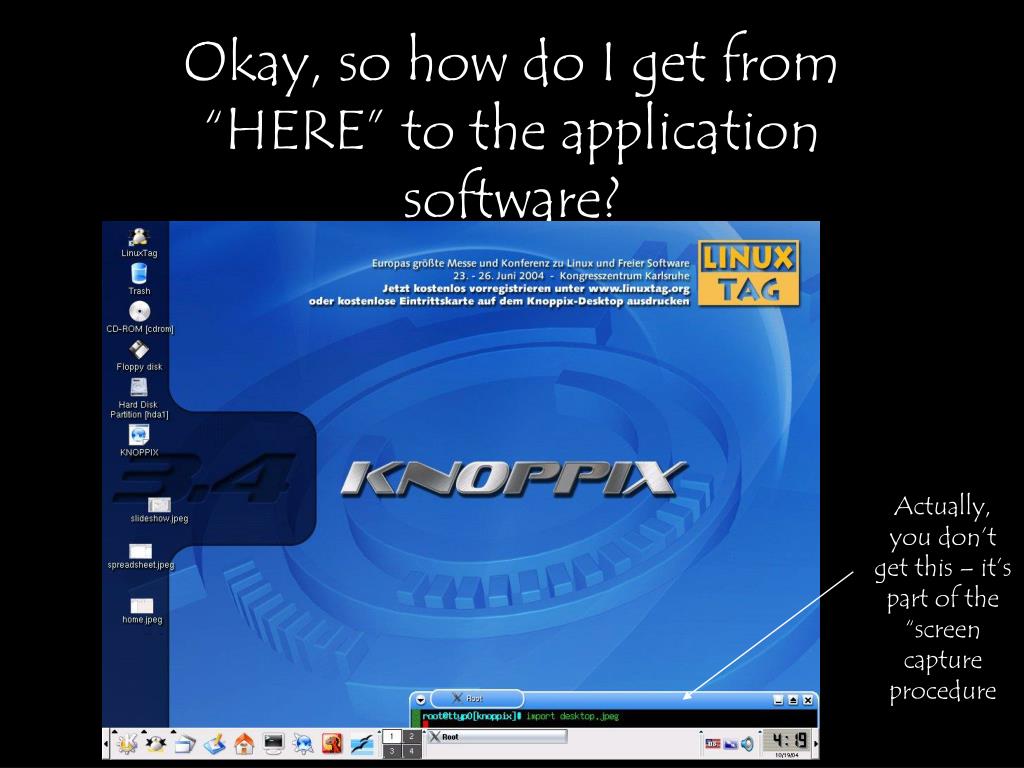Collapse the panel with the right hide arrow
The width and height of the screenshot is (1024, 768).
(x=816, y=744)
